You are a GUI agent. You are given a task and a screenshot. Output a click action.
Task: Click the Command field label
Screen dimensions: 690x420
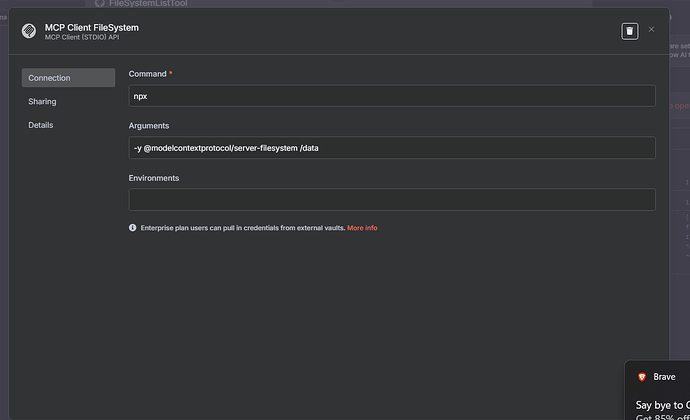click(x=147, y=74)
